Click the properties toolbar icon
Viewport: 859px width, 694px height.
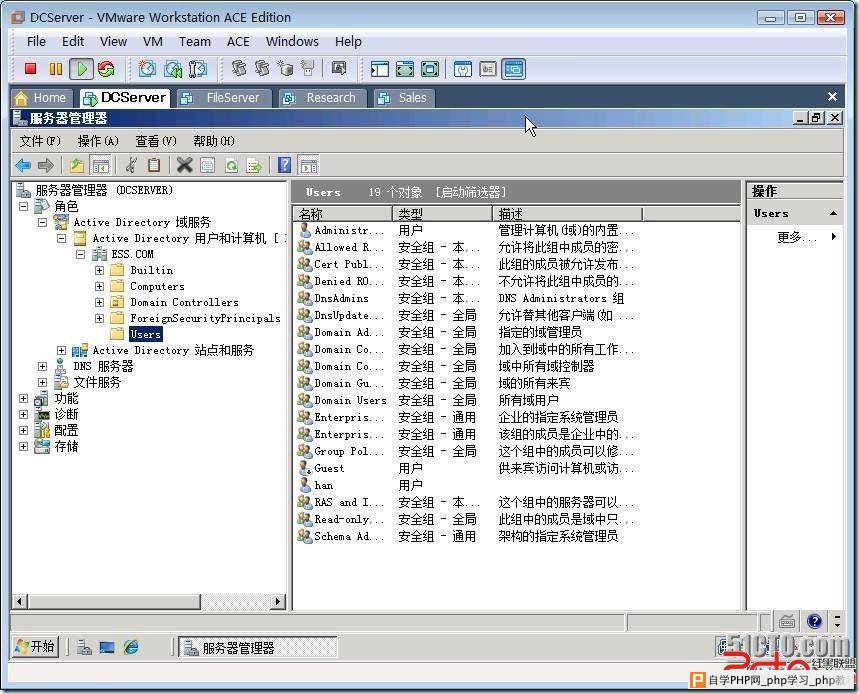(208, 165)
